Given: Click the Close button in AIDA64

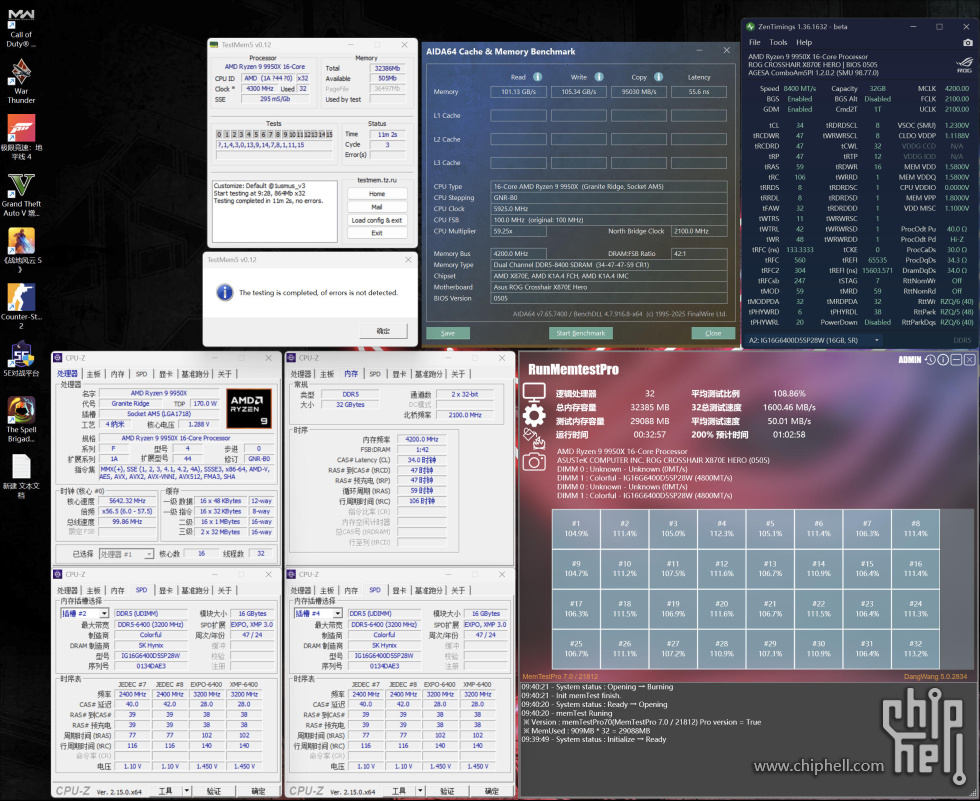Looking at the screenshot, I should [x=713, y=334].
